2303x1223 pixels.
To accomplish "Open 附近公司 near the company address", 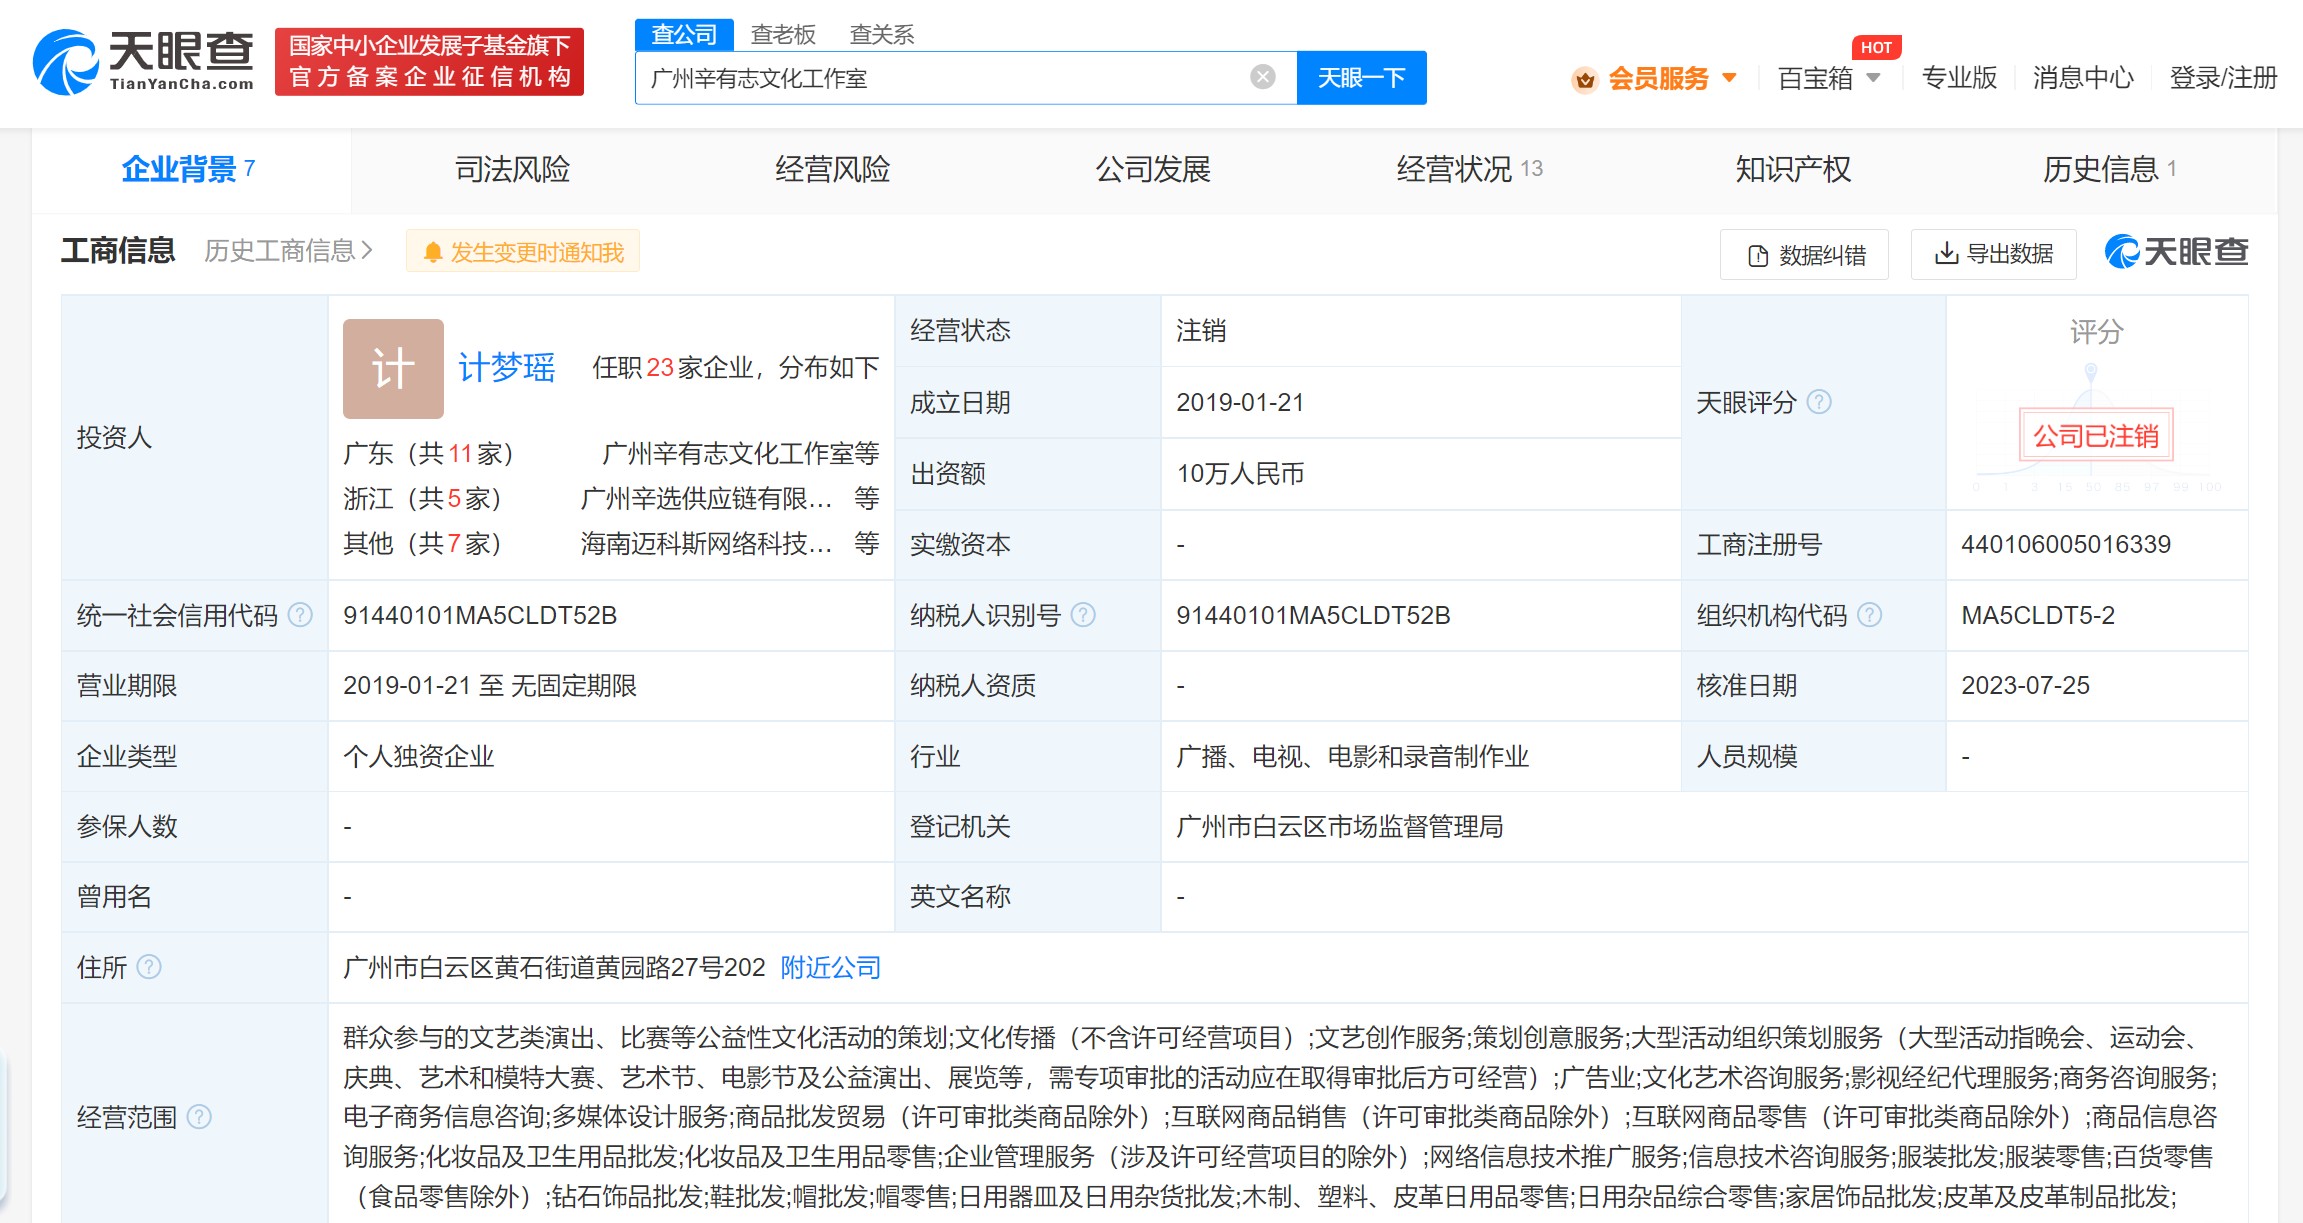I will (828, 967).
